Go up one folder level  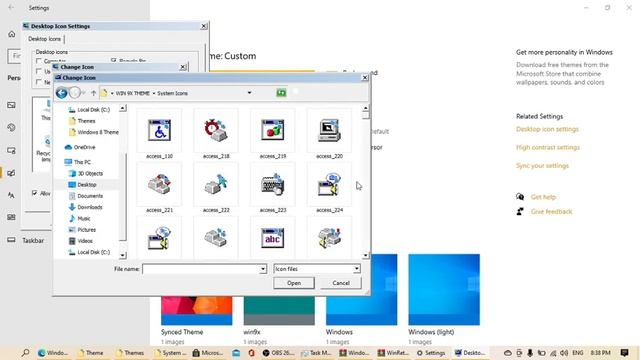(93, 93)
